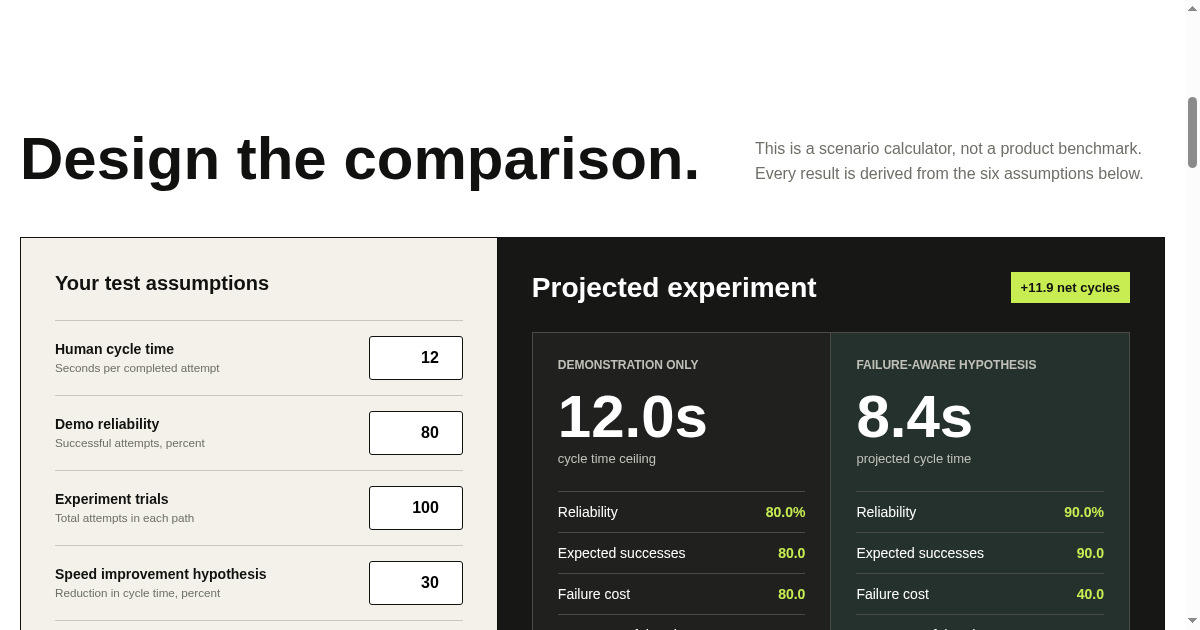Focus the Demo reliability value box
Screen dimensions: 1200x630
click(416, 433)
